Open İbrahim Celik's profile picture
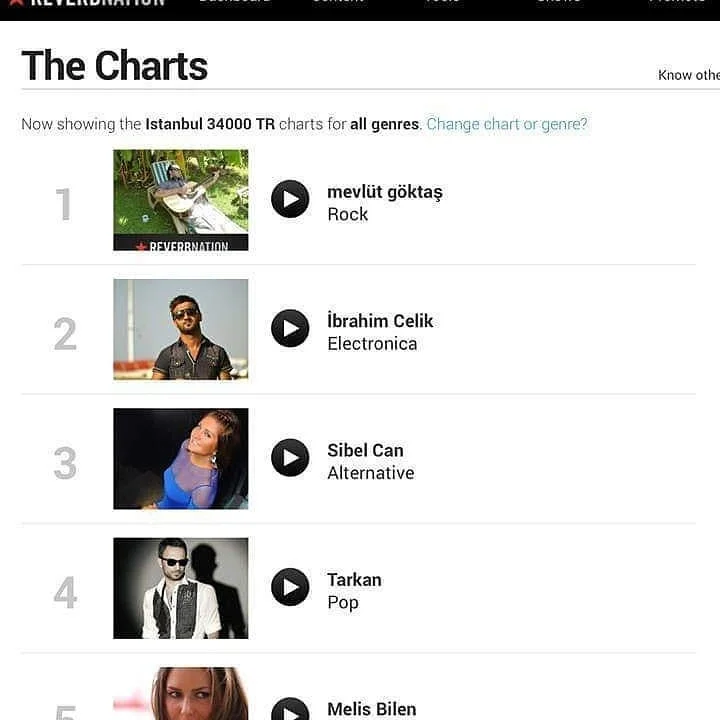Viewport: 720px width, 720px height. pos(181,329)
